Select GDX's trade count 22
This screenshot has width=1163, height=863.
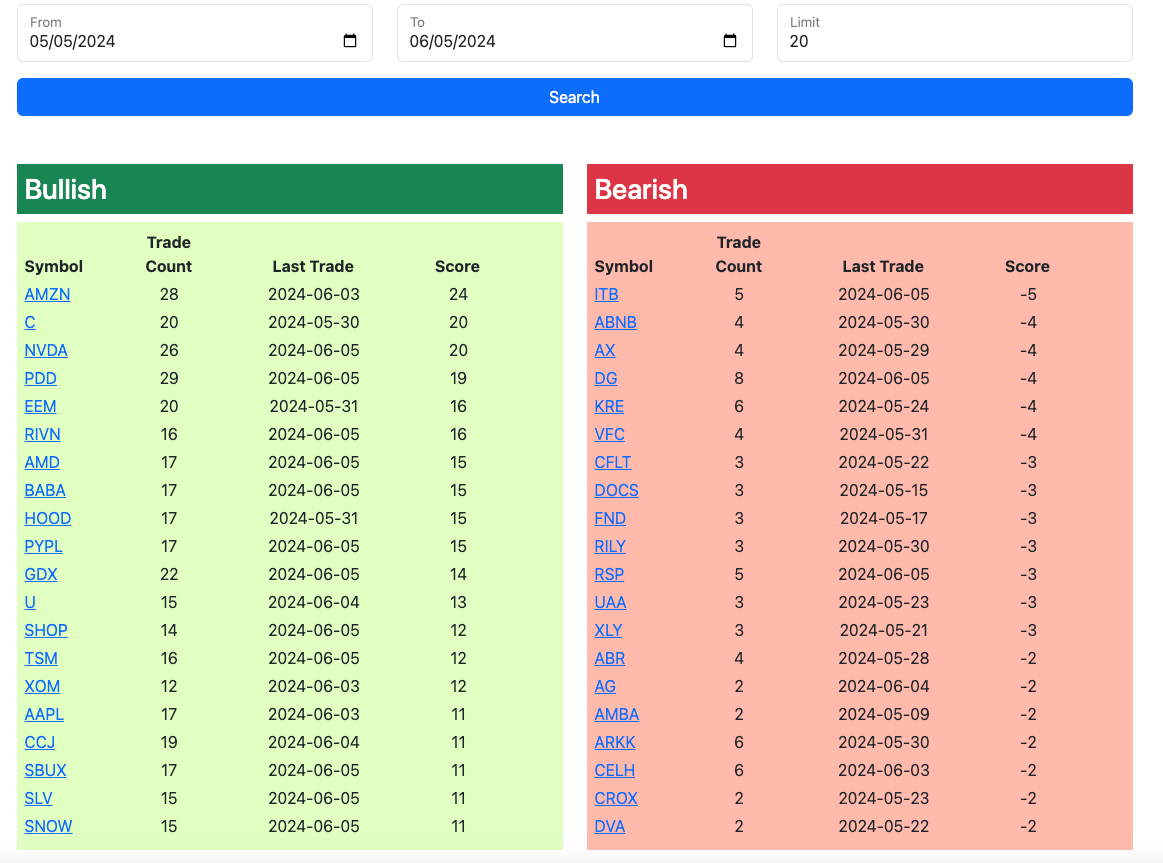click(x=169, y=575)
